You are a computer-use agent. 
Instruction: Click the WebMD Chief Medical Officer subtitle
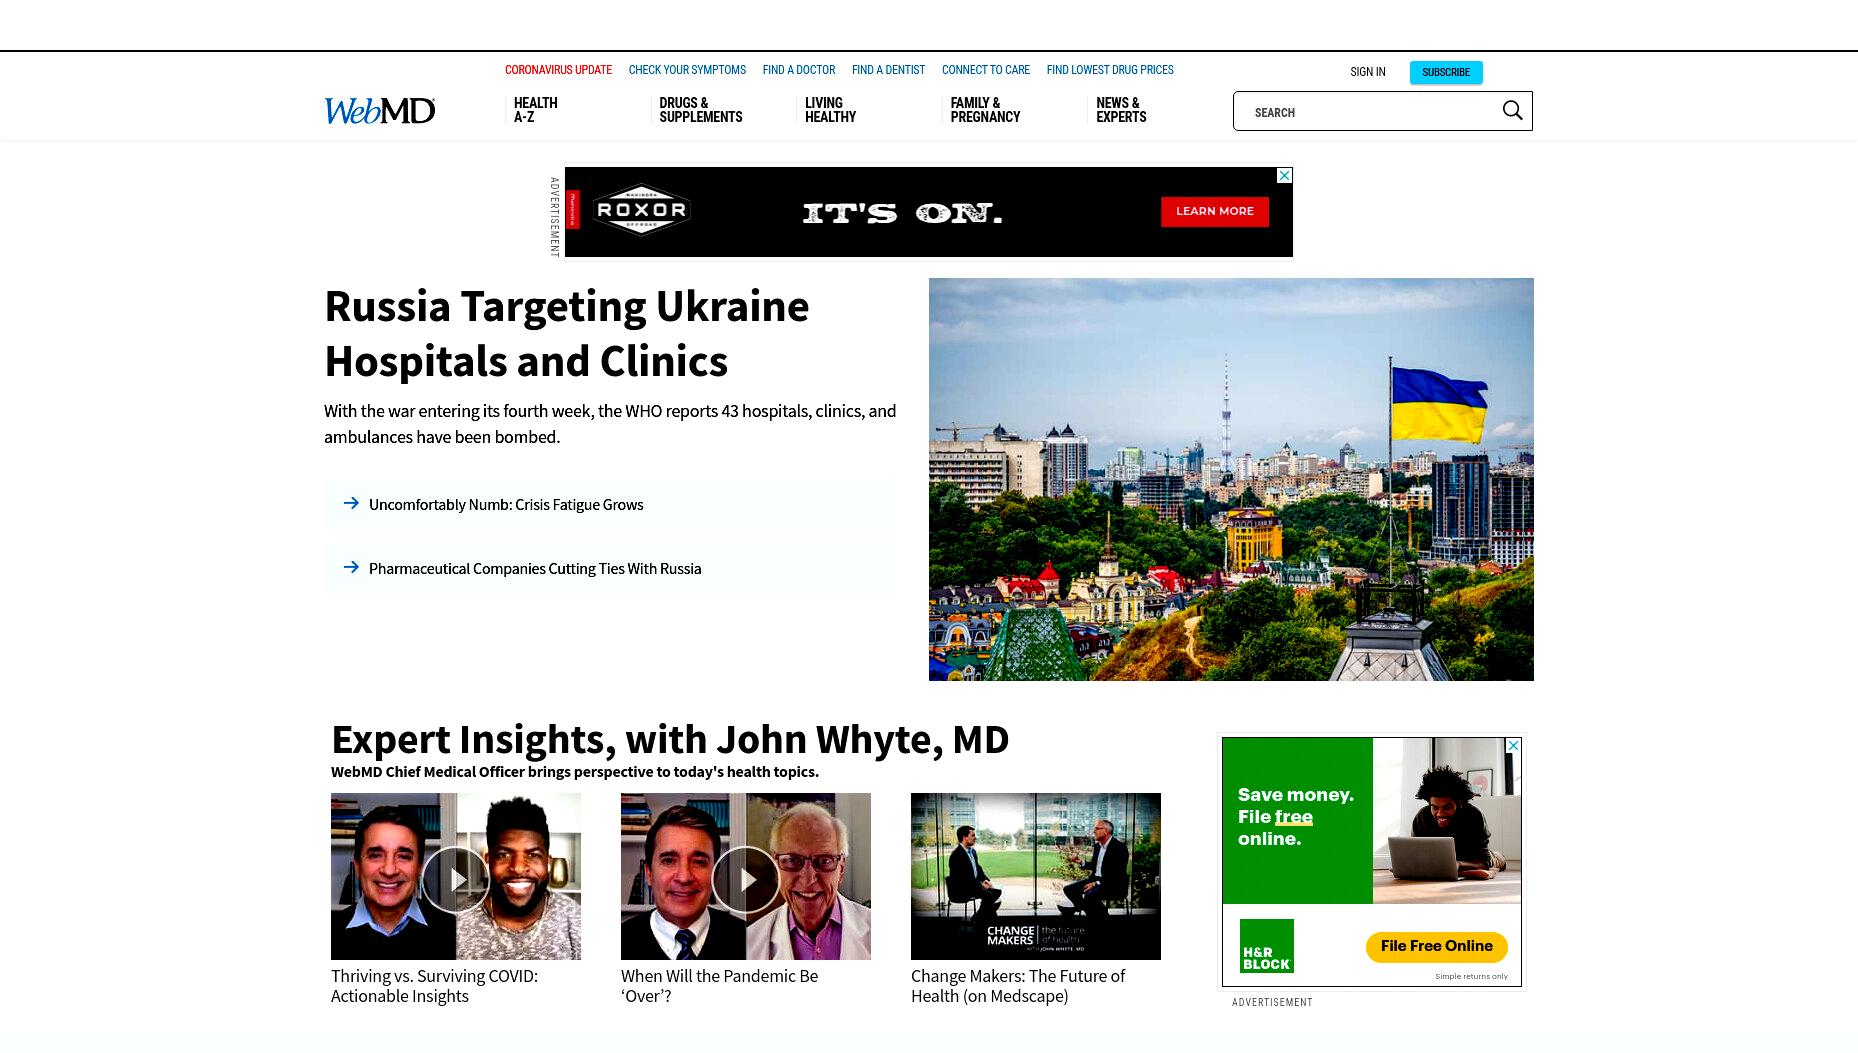coord(575,772)
